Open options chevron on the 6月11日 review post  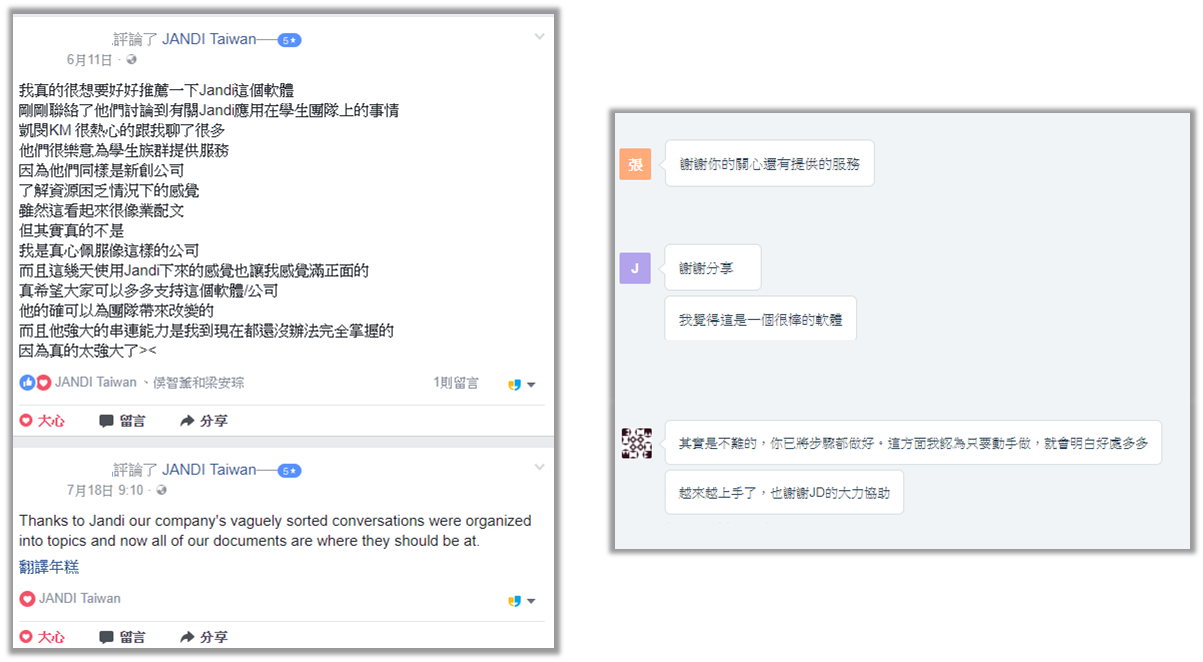[539, 37]
